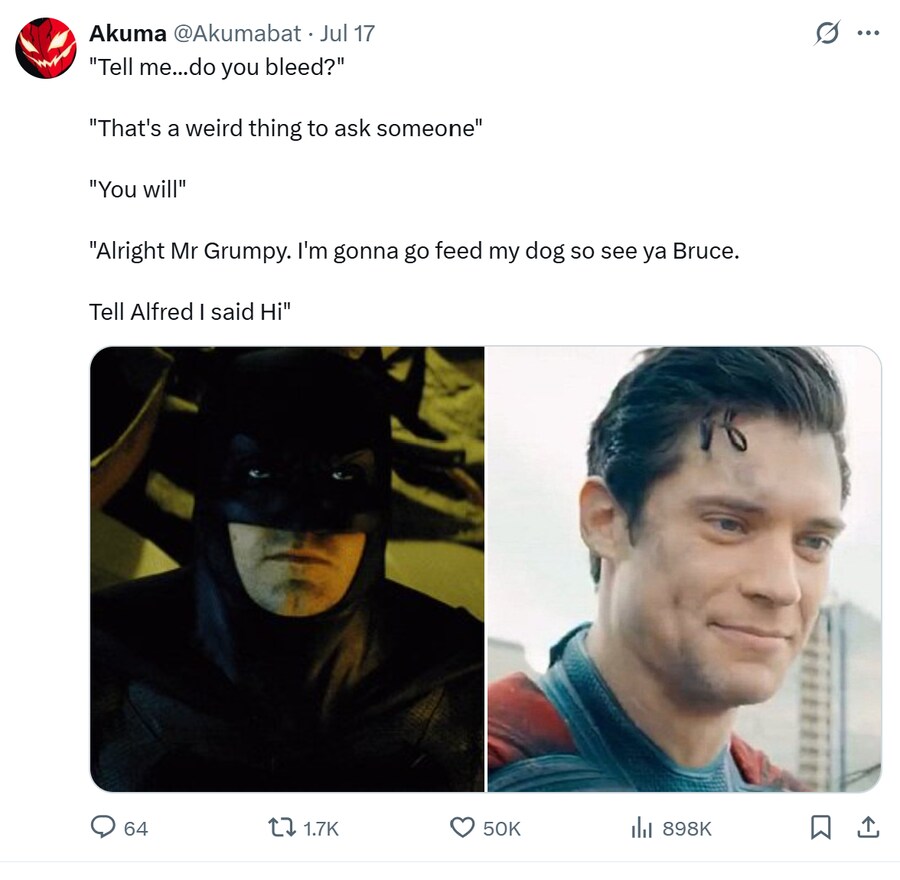Click the 50K likes count

pyautogui.click(x=502, y=828)
